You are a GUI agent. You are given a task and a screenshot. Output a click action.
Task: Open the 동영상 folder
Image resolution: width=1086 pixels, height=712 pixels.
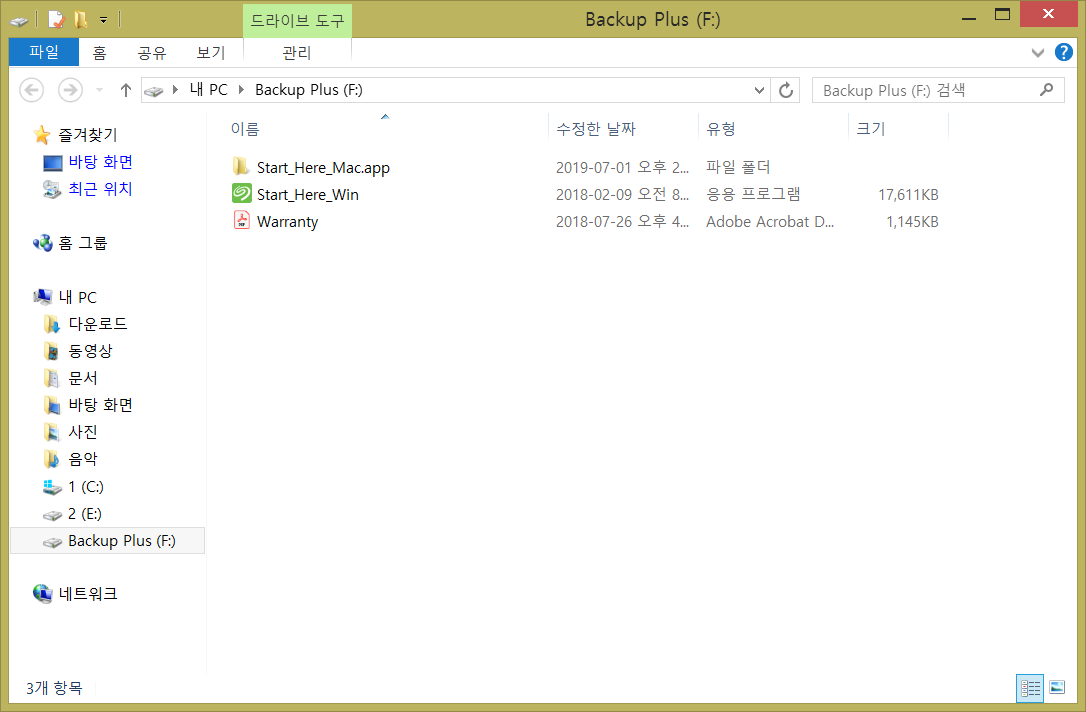click(90, 350)
